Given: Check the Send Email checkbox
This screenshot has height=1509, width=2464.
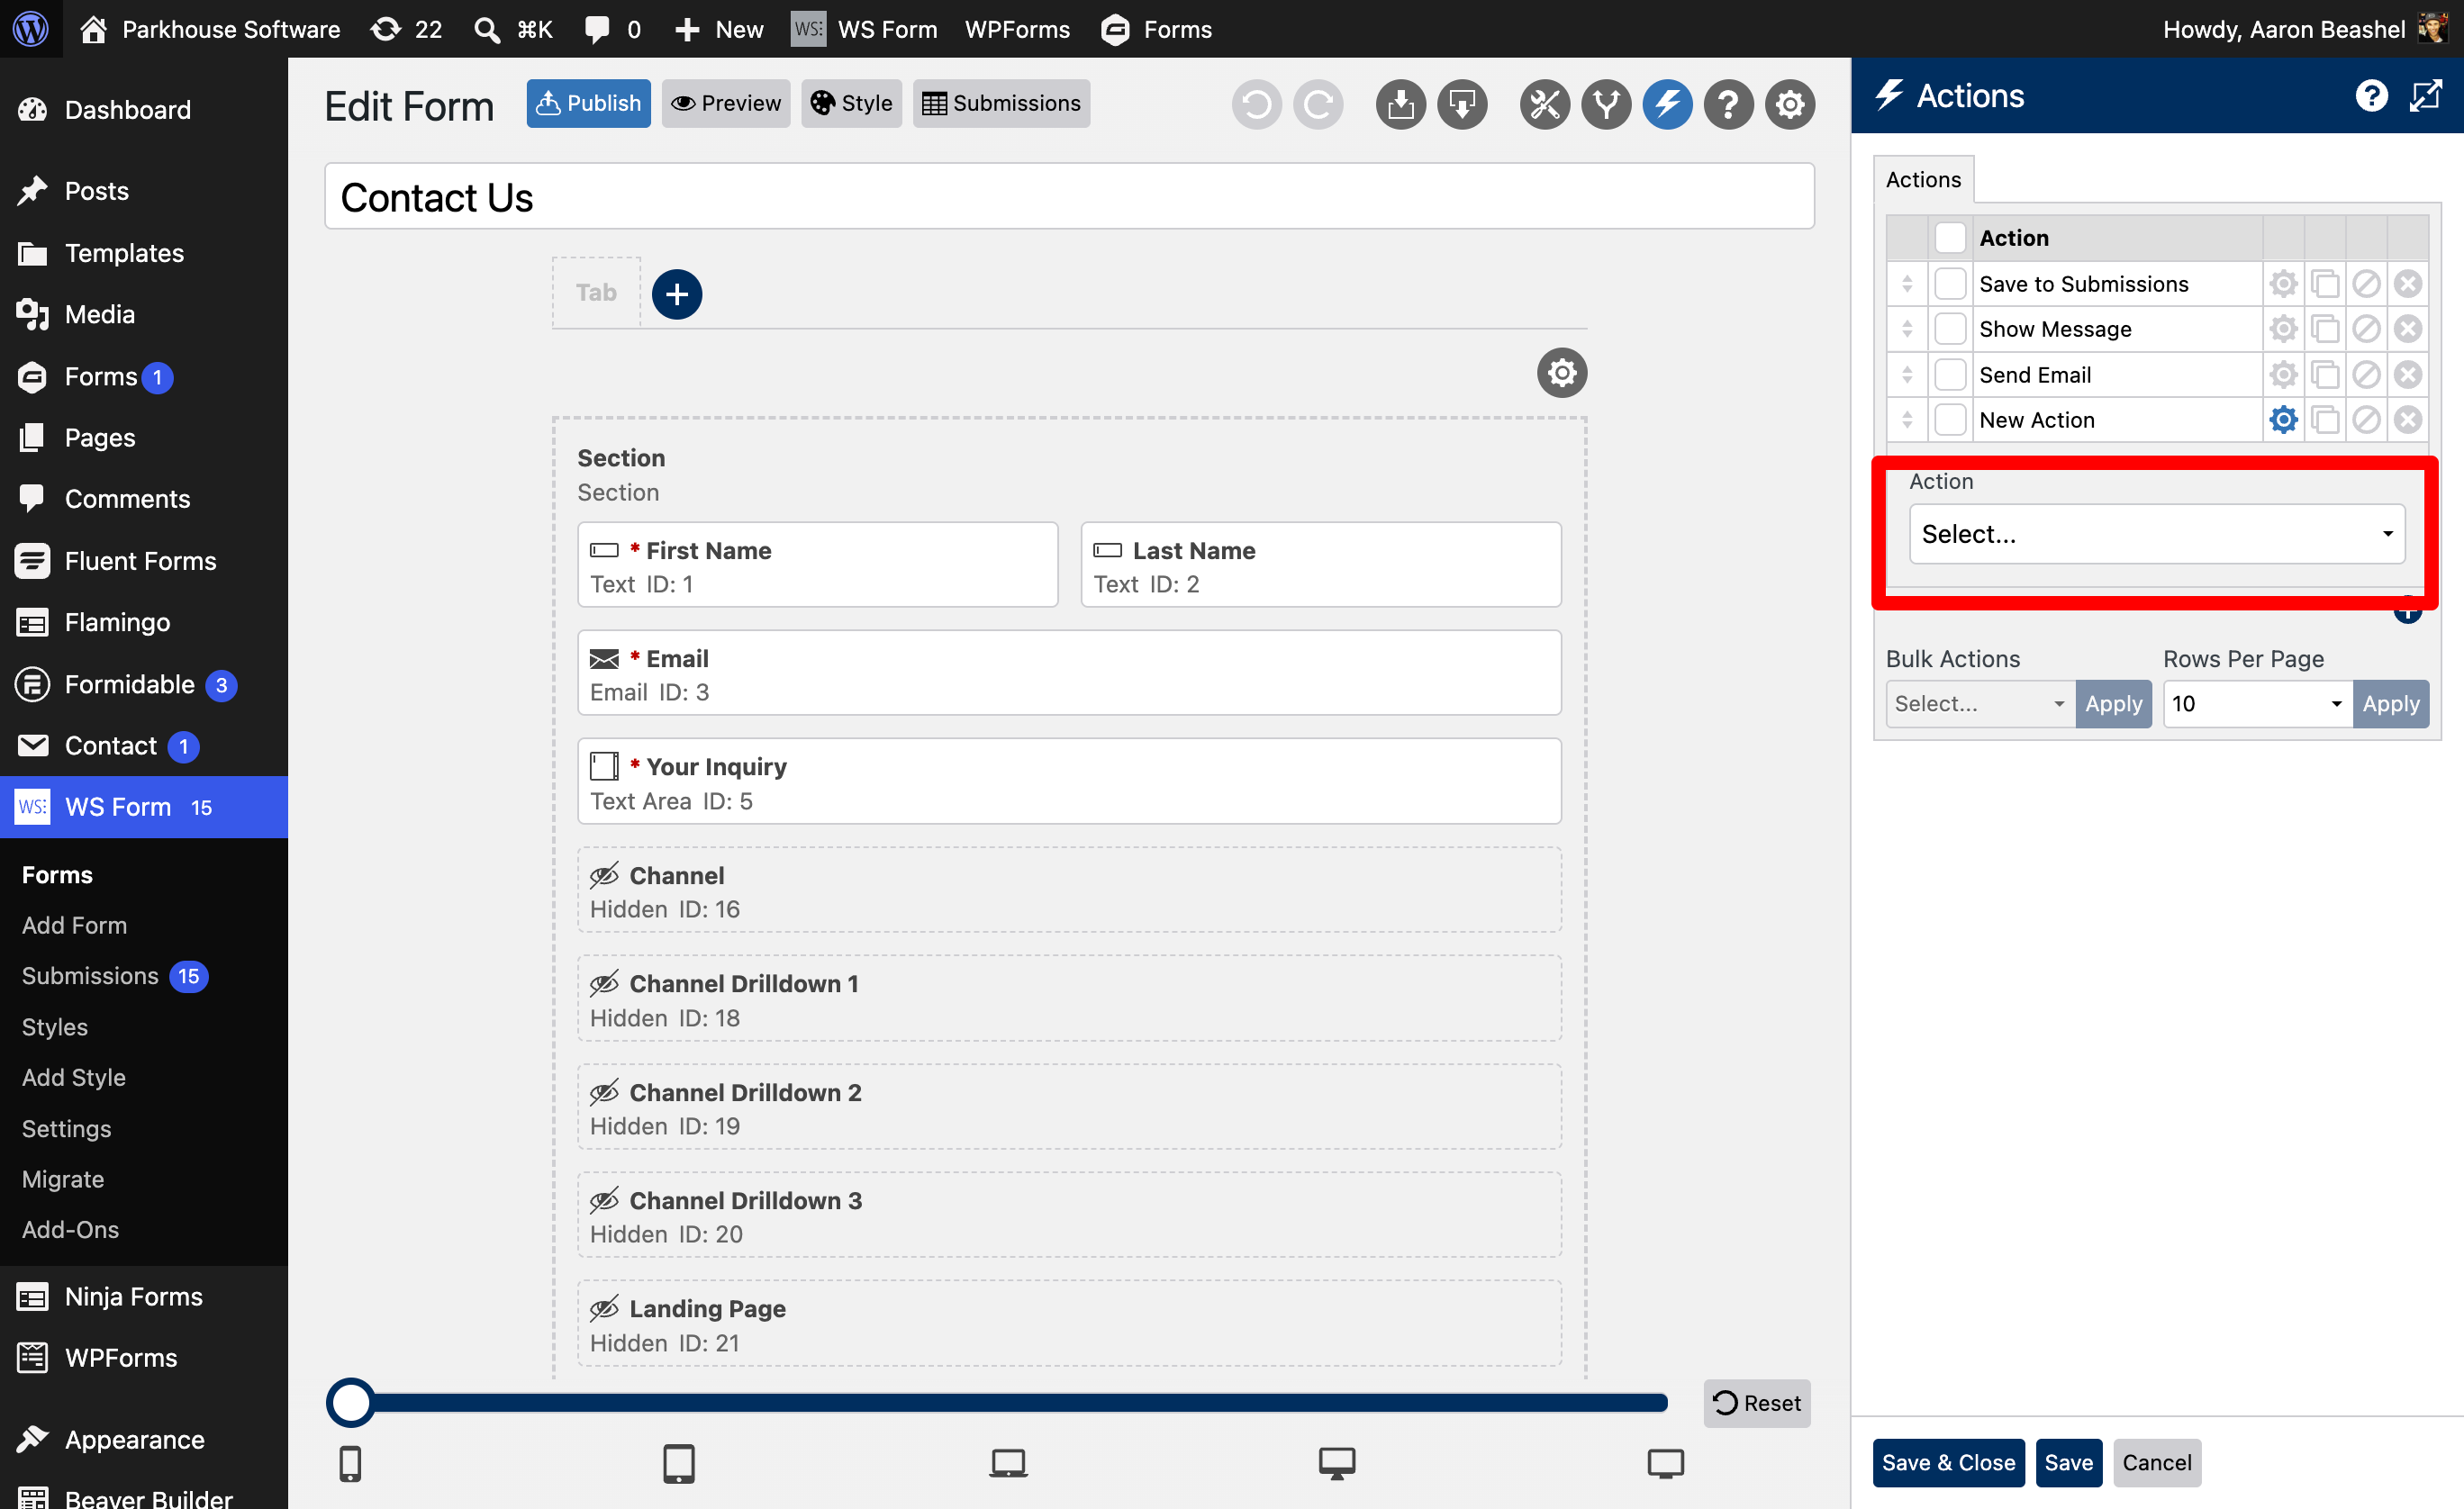Looking at the screenshot, I should (1950, 375).
